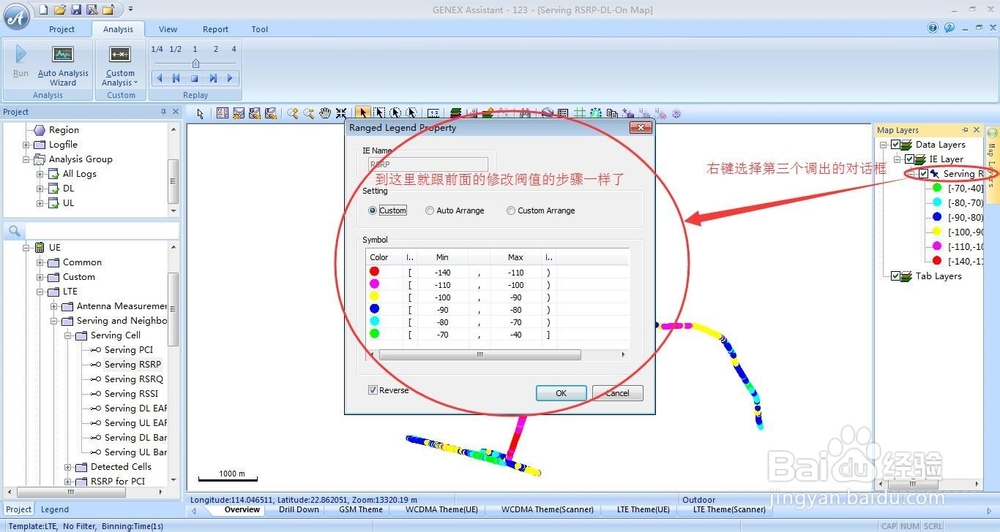Toggle the Data Layers checkbox

pos(895,145)
